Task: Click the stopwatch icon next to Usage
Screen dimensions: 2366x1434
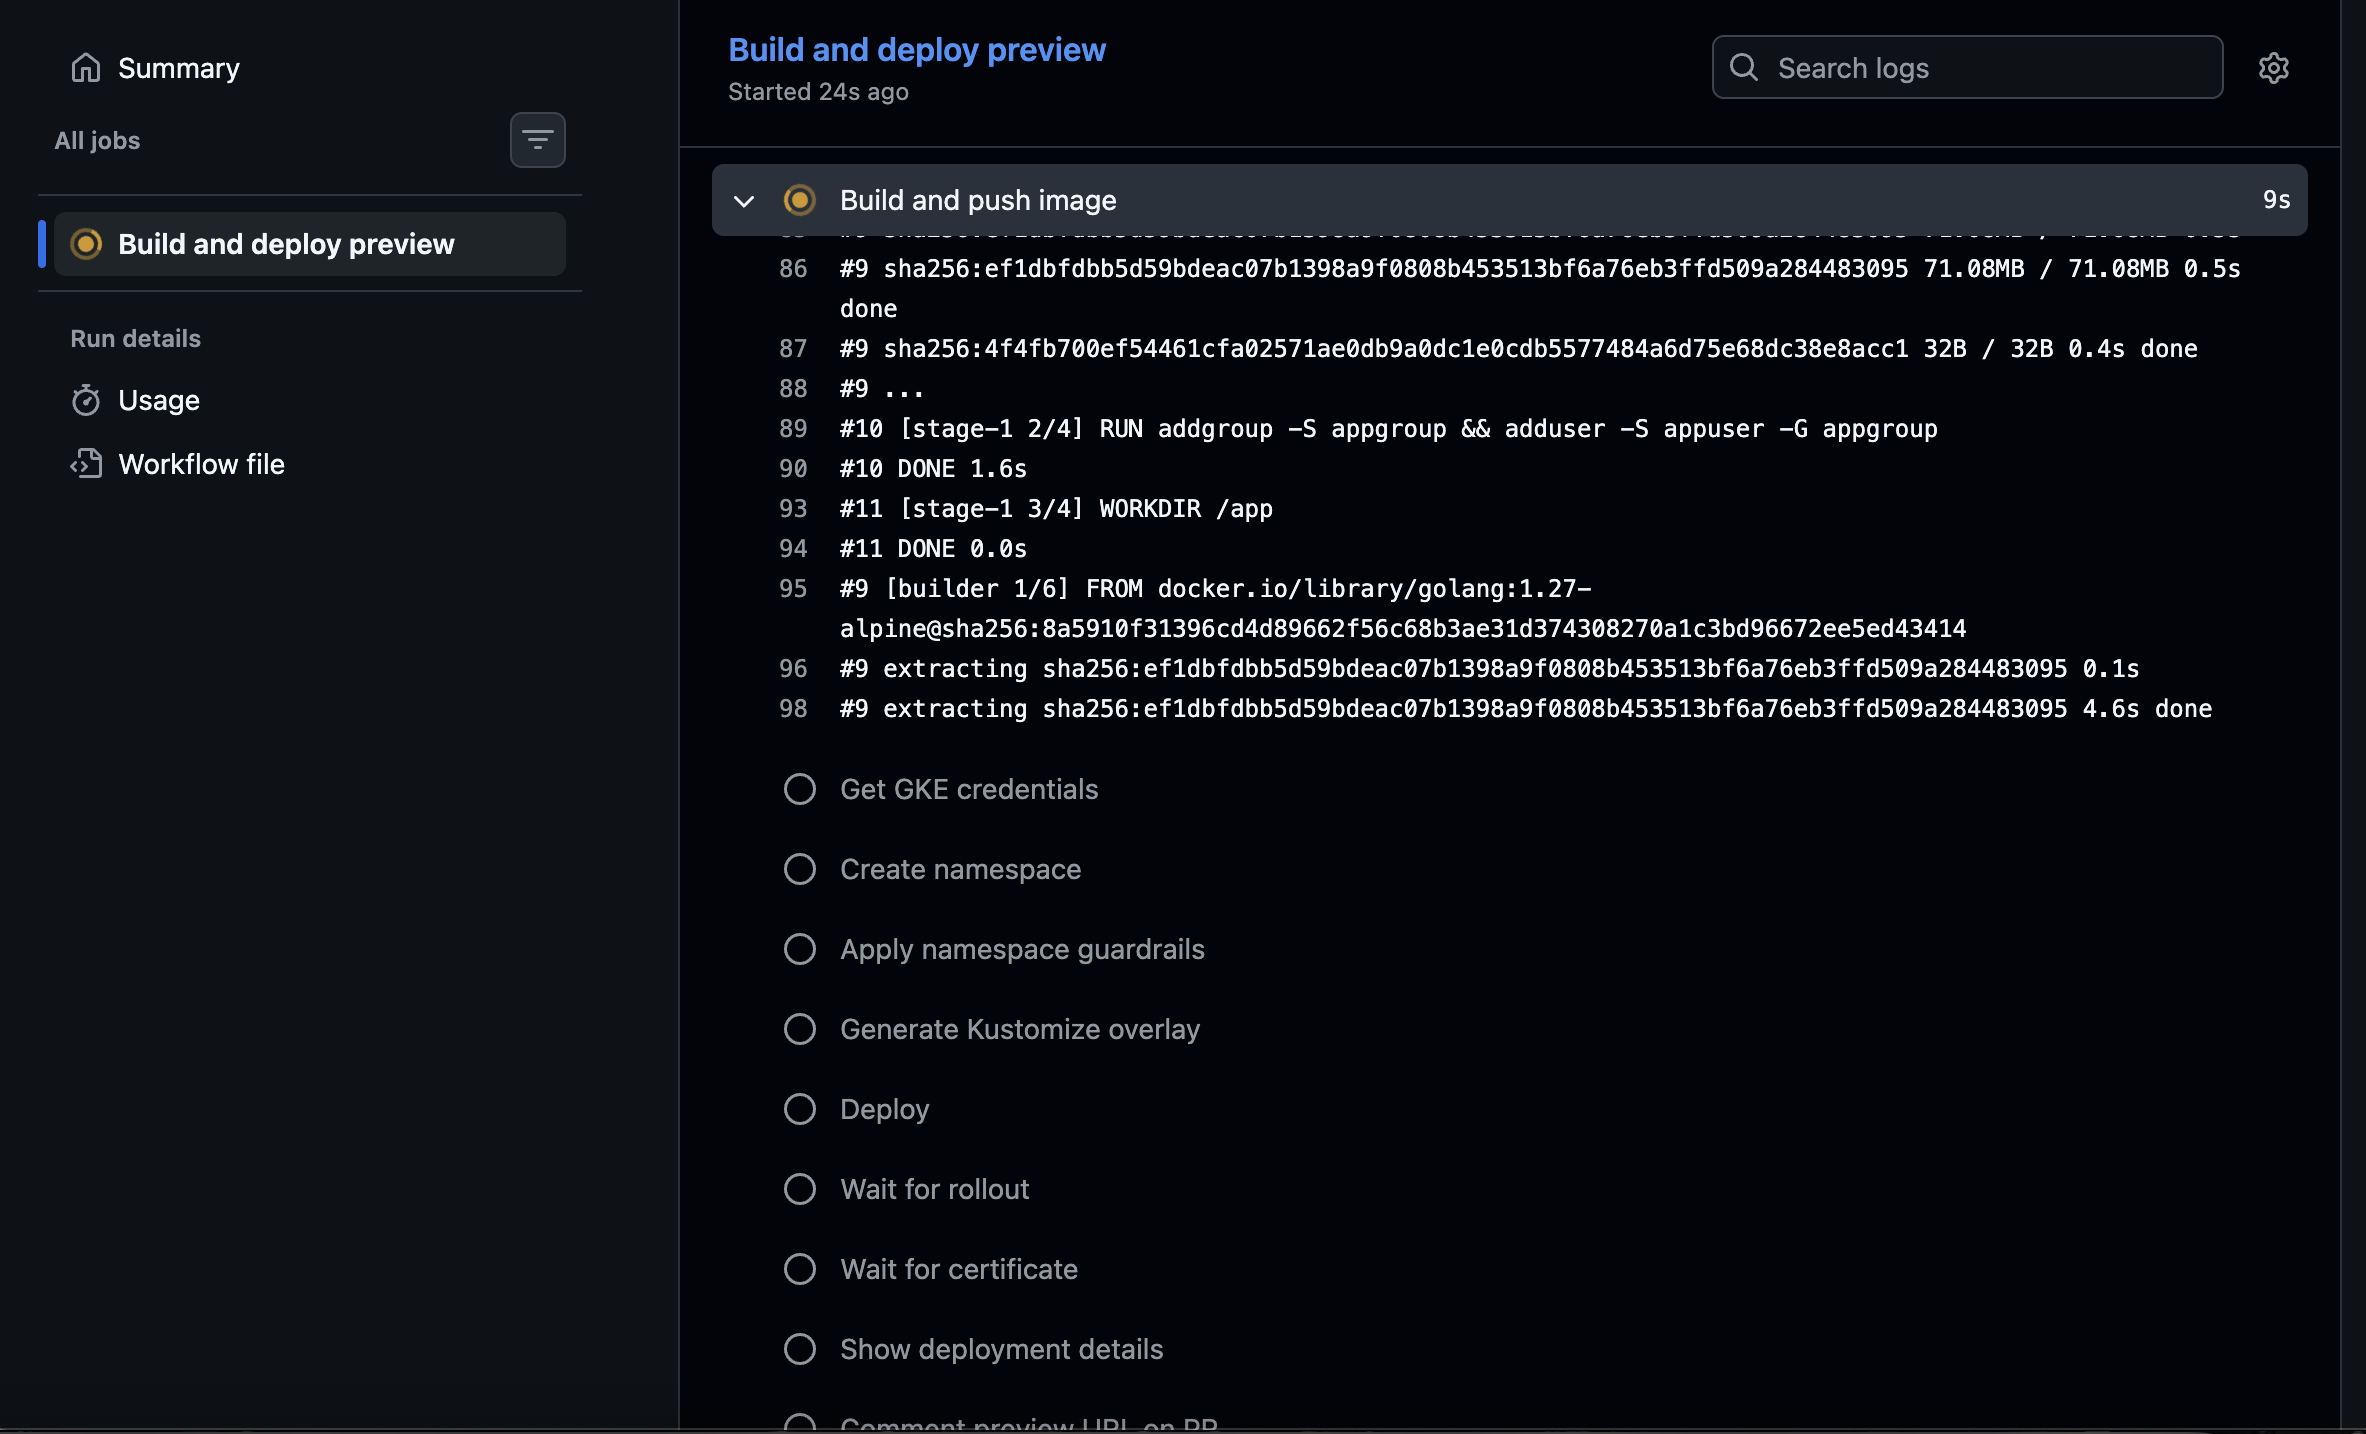Action: [86, 400]
